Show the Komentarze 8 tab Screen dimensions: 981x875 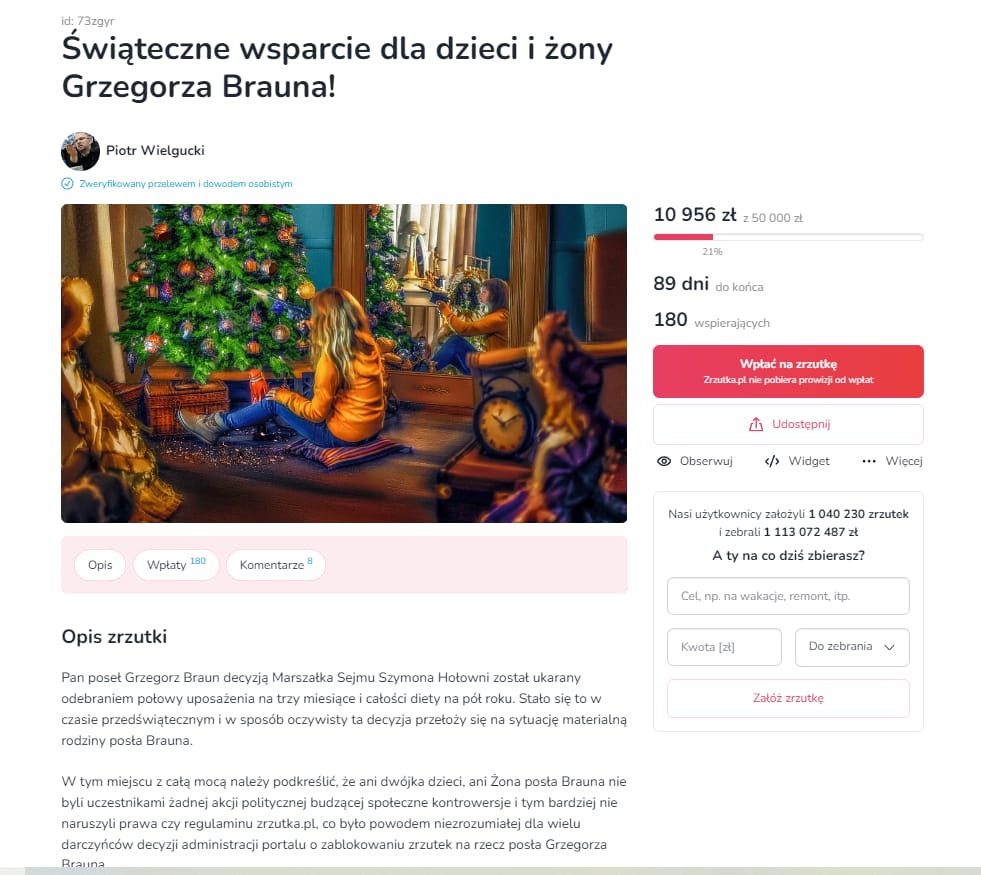point(275,565)
